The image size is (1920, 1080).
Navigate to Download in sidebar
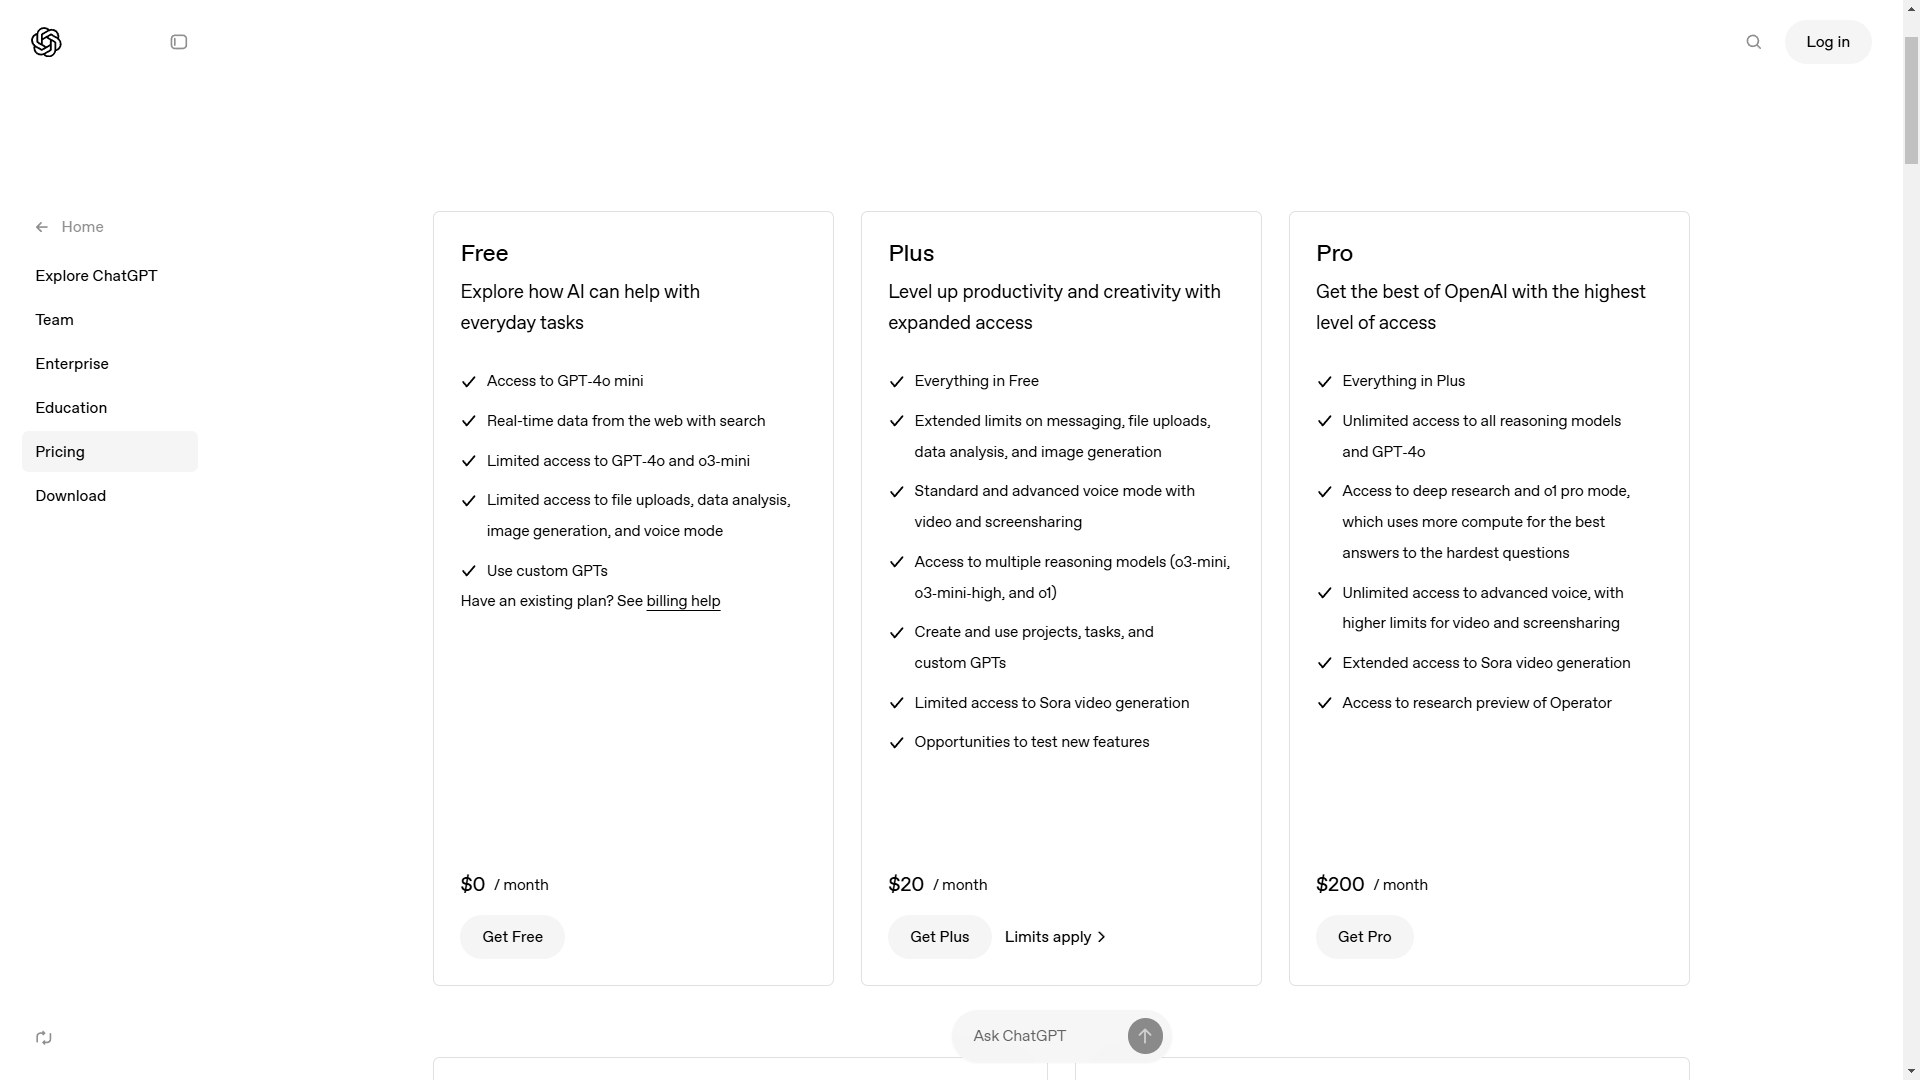71,496
